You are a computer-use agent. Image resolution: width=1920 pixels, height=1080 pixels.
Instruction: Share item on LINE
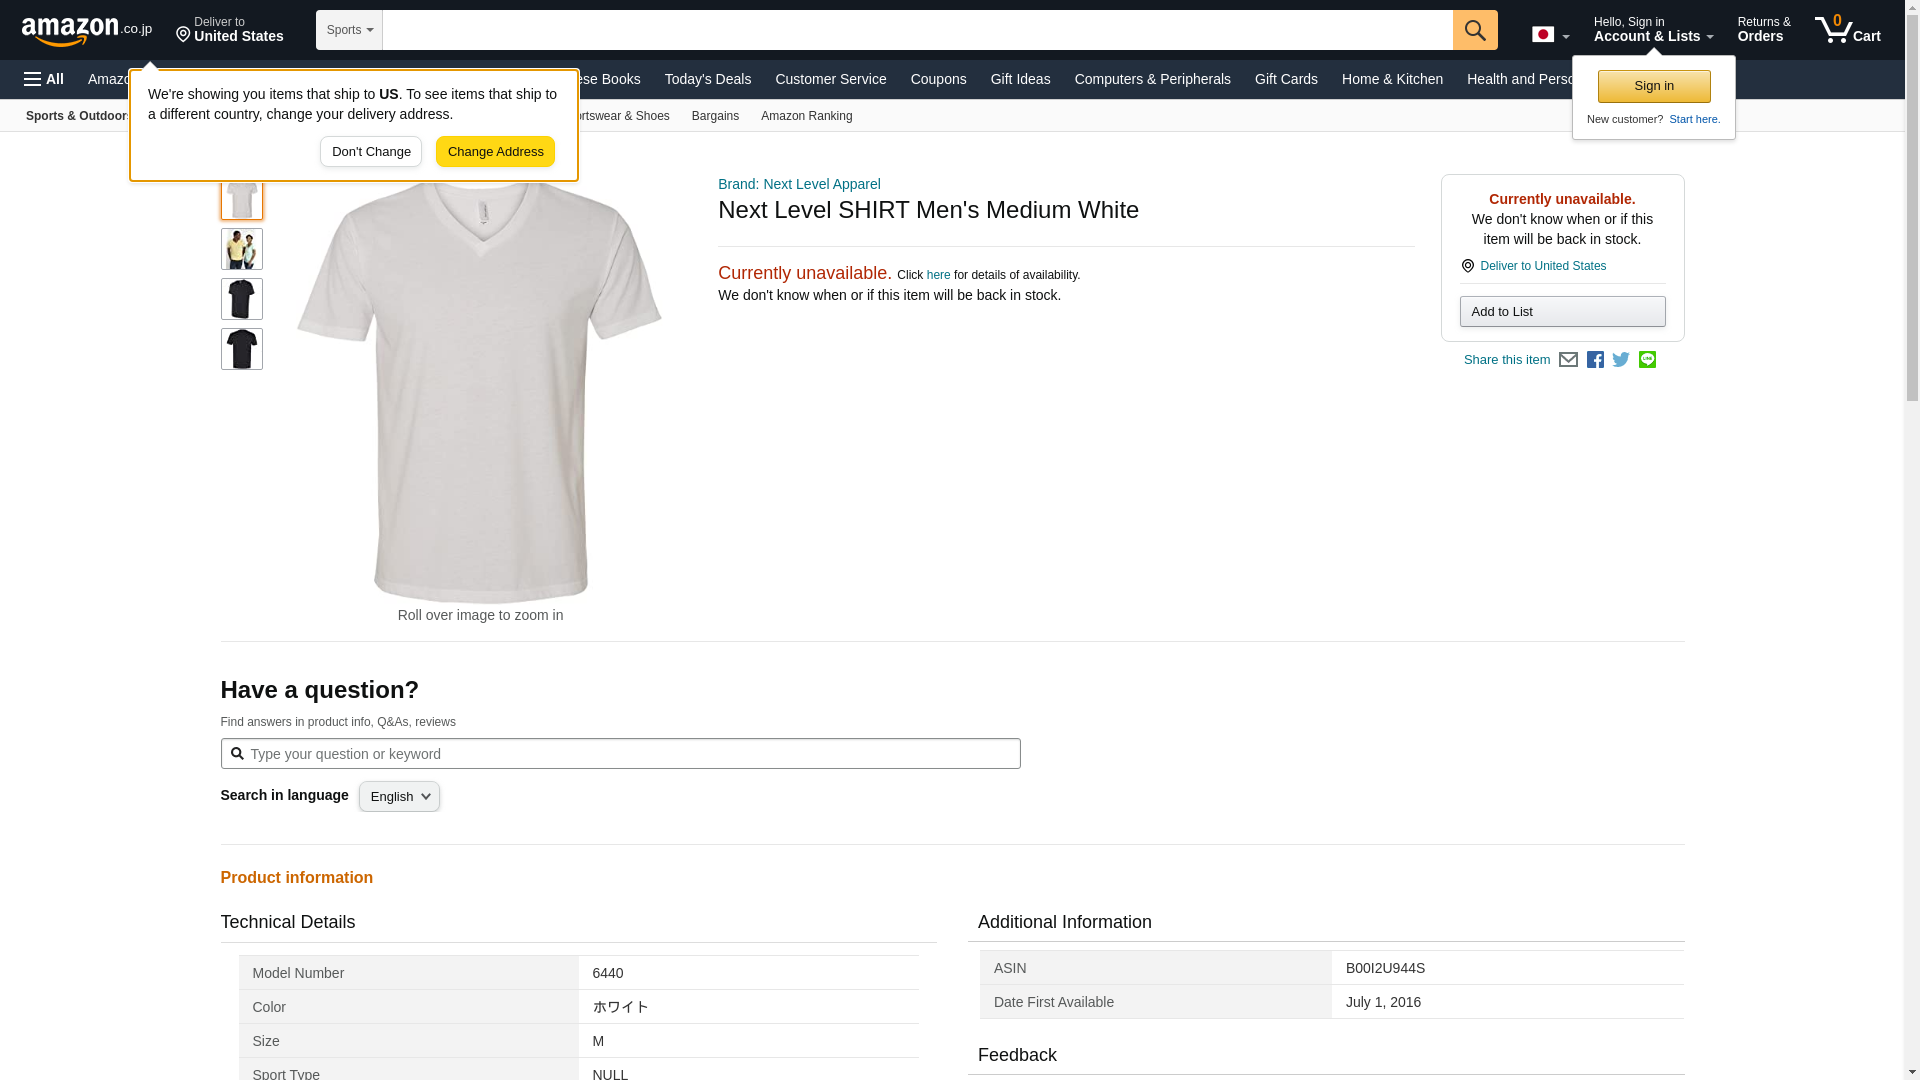[1647, 360]
